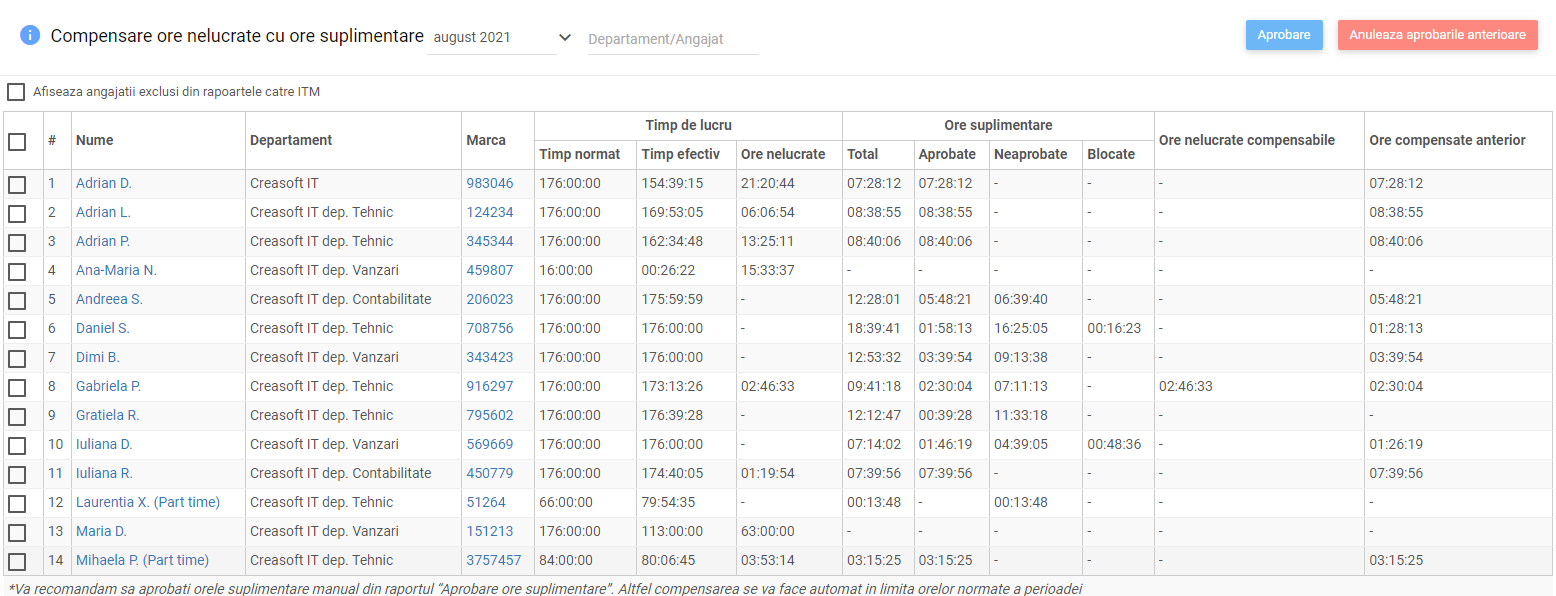Click the Departament column header
This screenshot has width=1556, height=596.
[x=291, y=140]
